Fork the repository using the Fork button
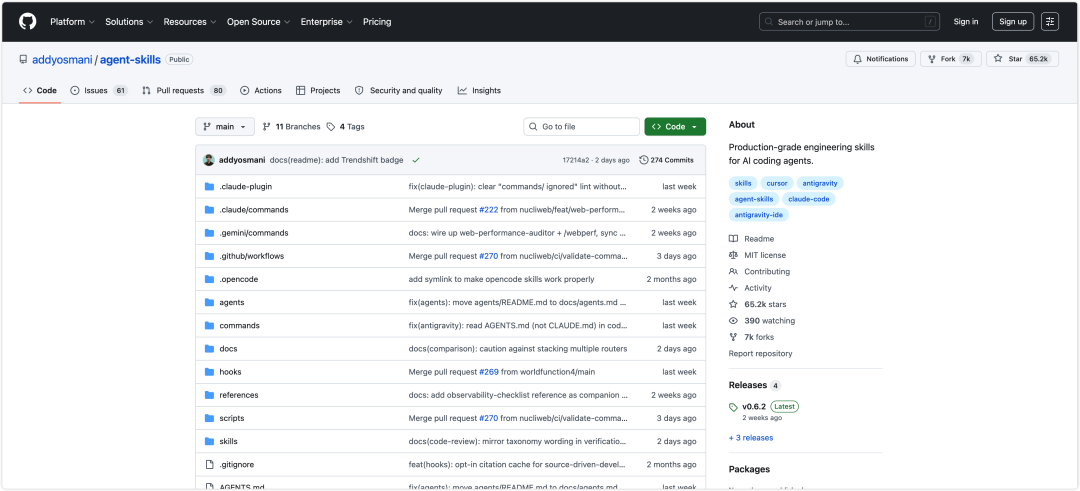This screenshot has width=1080, height=491. pos(951,59)
